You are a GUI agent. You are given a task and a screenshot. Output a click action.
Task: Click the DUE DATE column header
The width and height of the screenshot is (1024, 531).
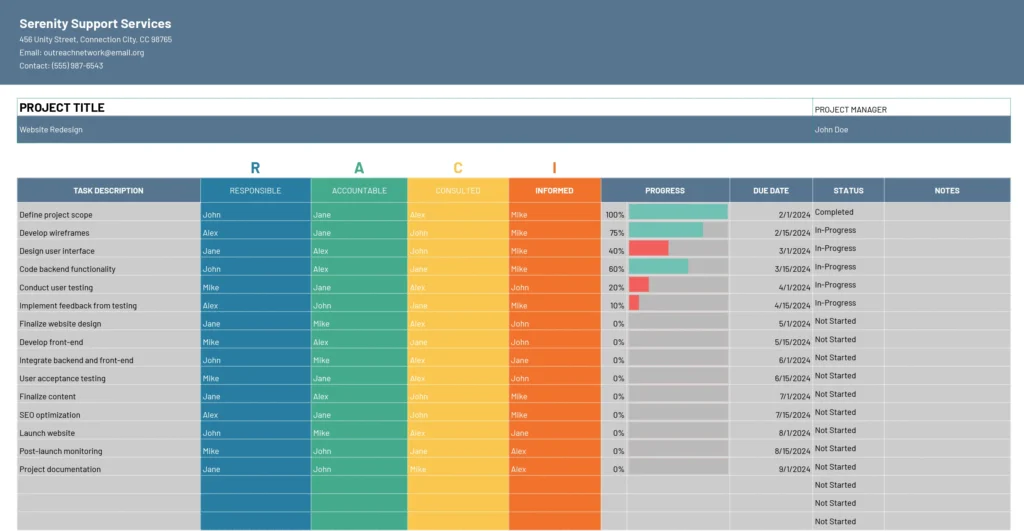[x=770, y=191]
